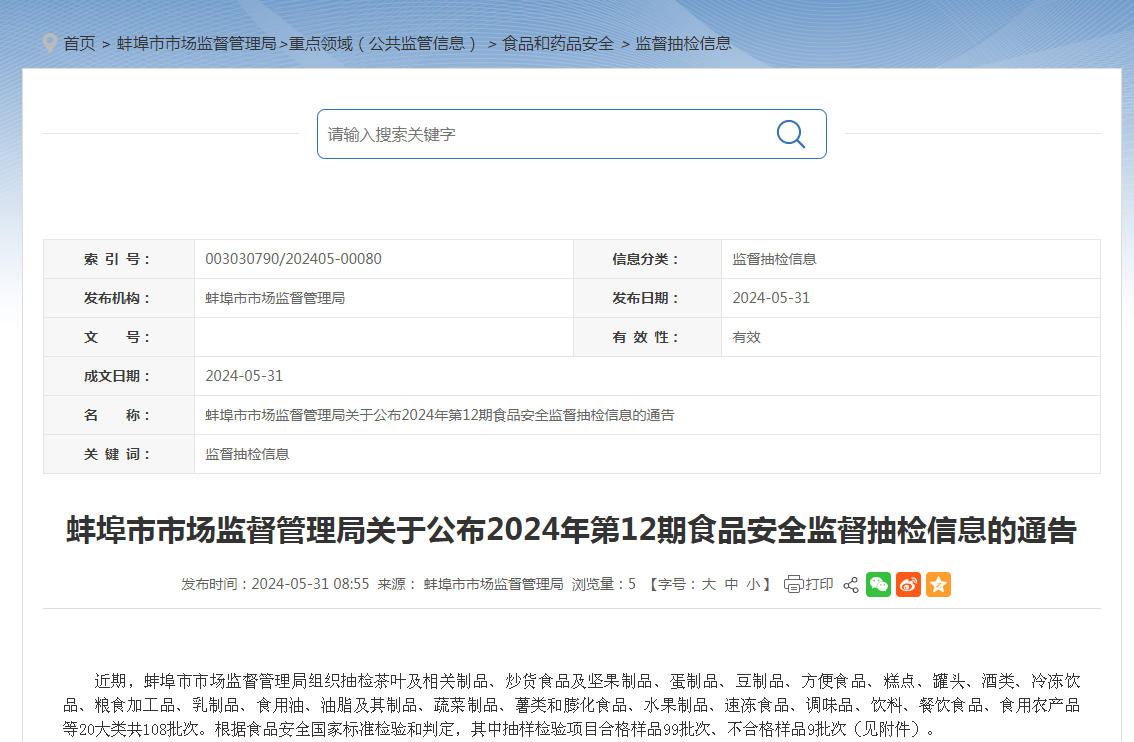Set font size to small (小)

753,585
